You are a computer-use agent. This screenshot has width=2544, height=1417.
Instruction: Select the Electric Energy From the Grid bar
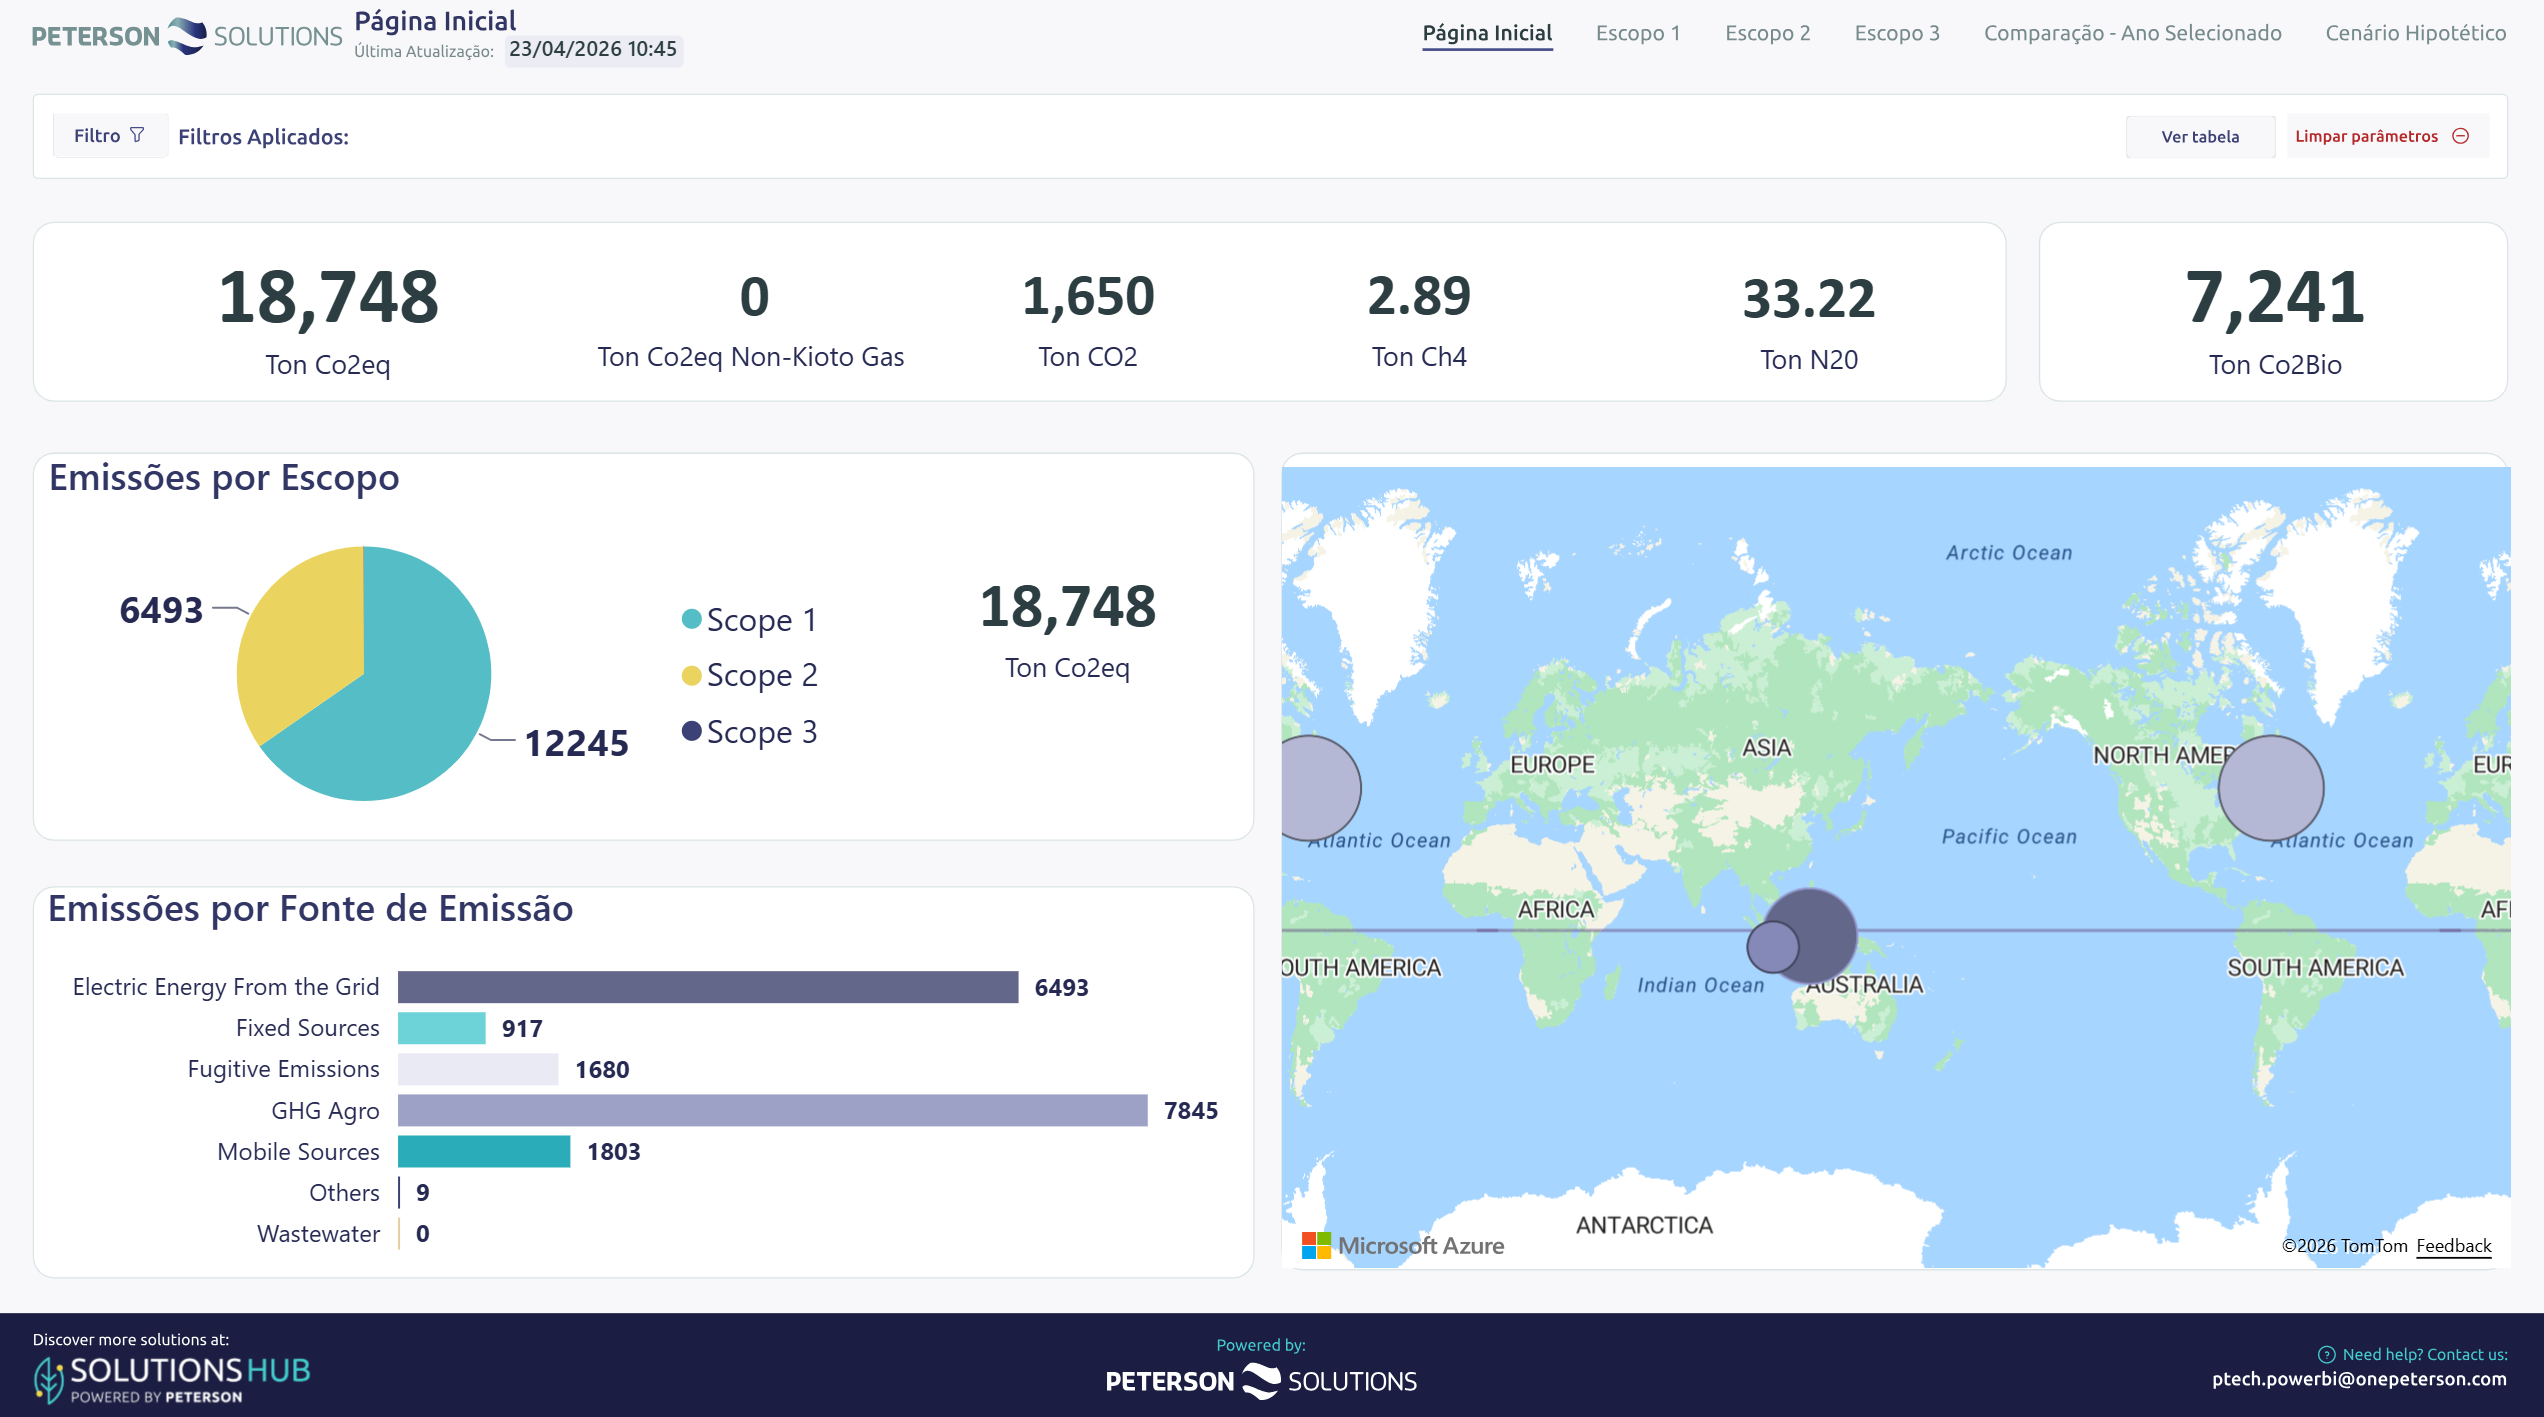708,987
